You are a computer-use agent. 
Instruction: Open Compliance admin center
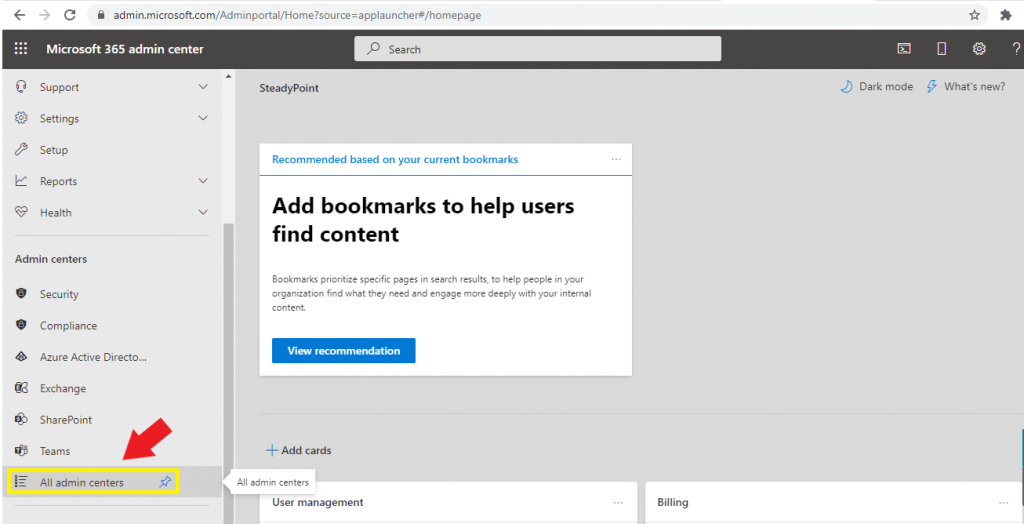68,325
